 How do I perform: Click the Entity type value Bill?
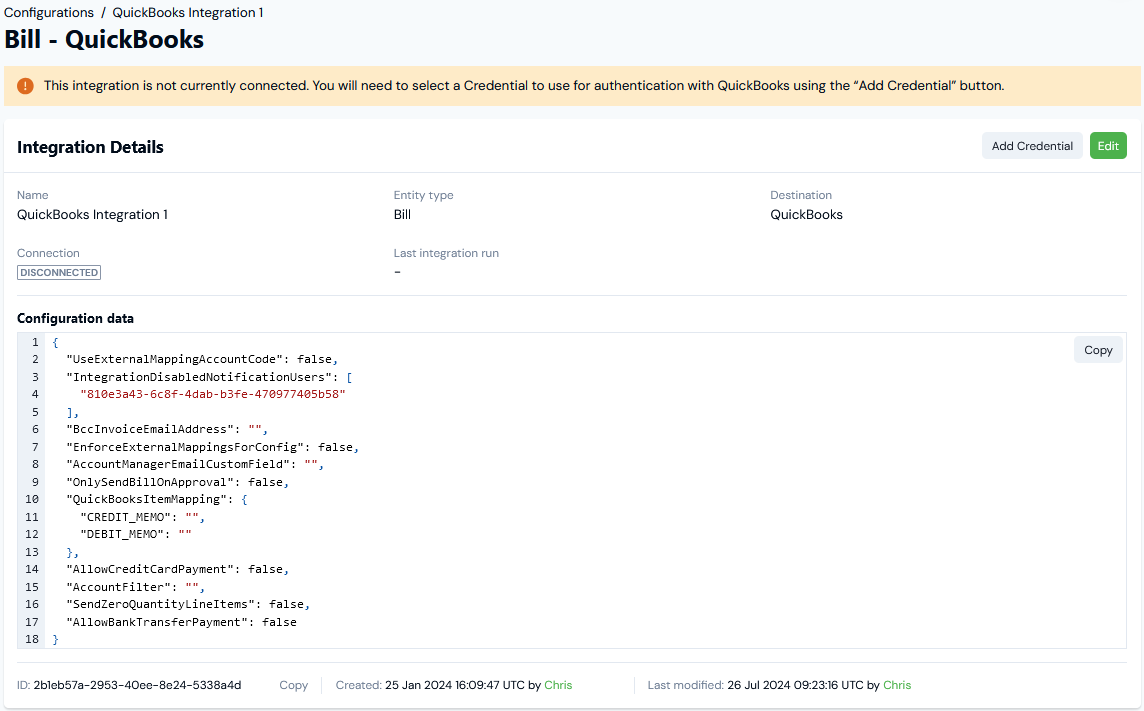[x=401, y=214]
